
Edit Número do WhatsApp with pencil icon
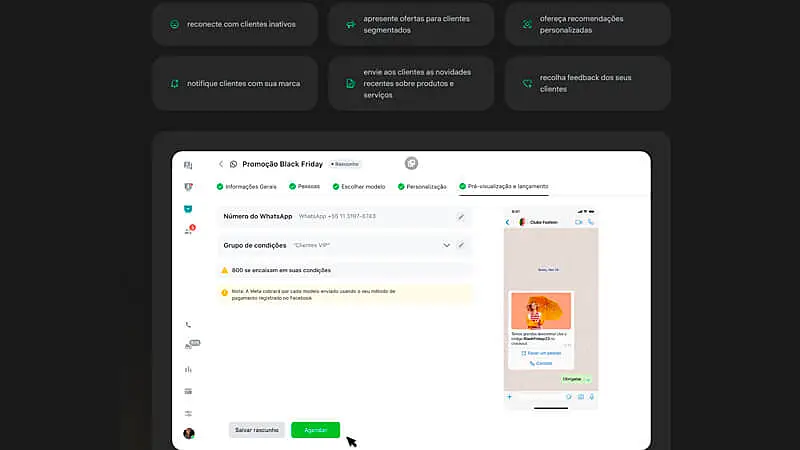[461, 217]
